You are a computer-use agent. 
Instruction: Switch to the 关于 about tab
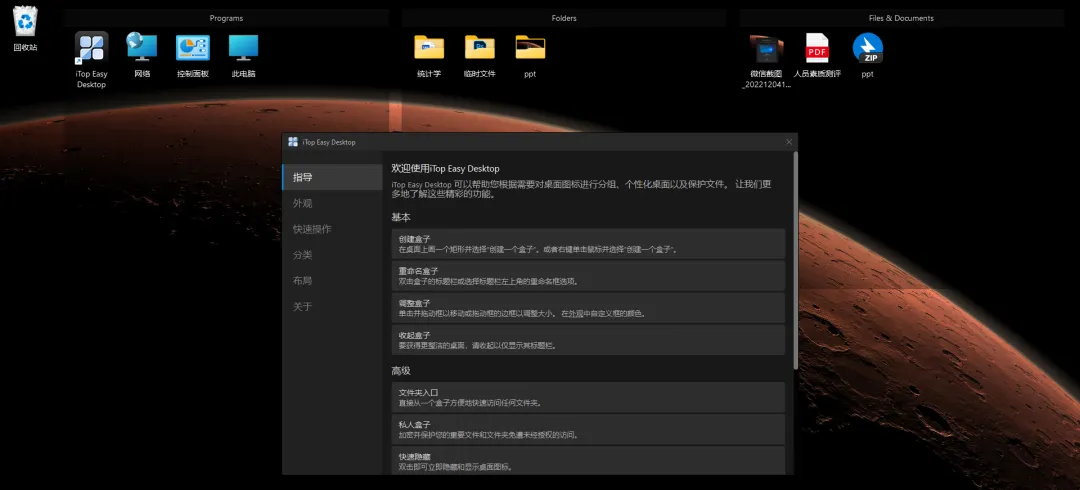point(332,307)
